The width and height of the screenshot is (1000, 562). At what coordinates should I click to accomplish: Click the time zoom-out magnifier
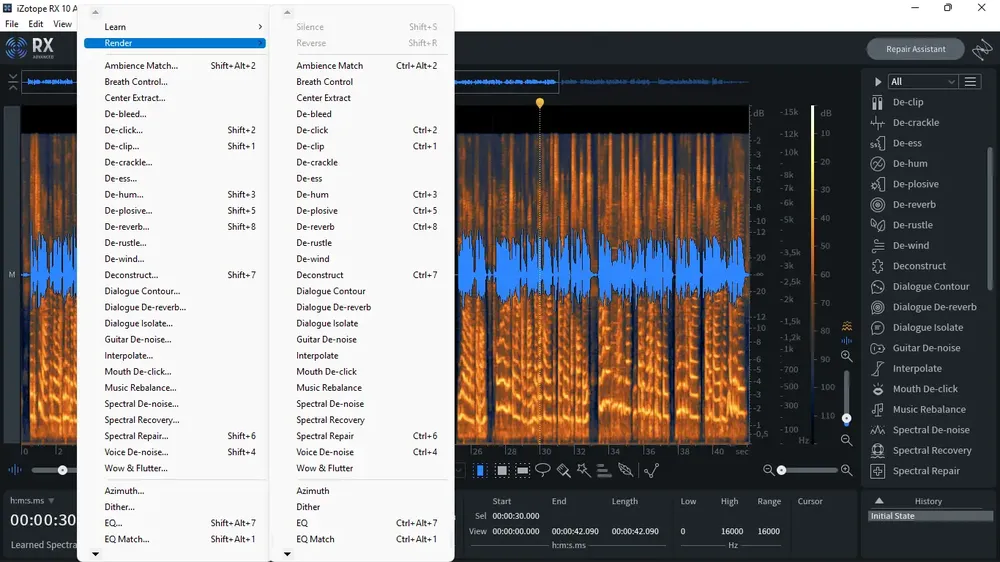point(768,470)
